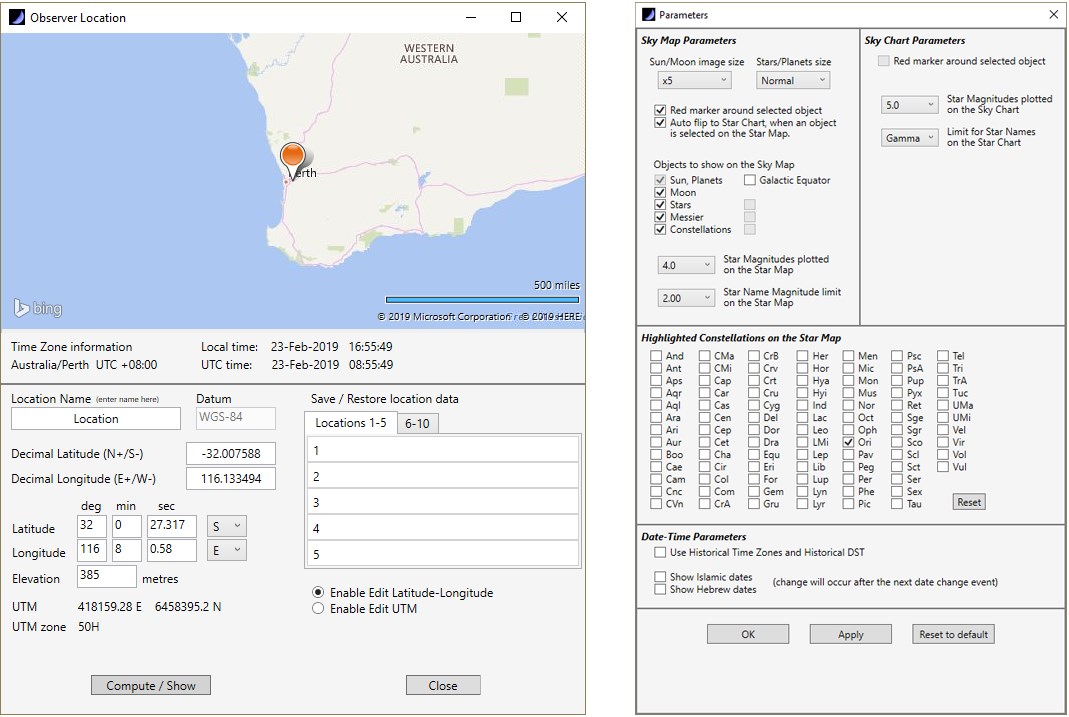The height and width of the screenshot is (717, 1069).
Task: Click Close button in Observer Location
Action: coord(443,685)
